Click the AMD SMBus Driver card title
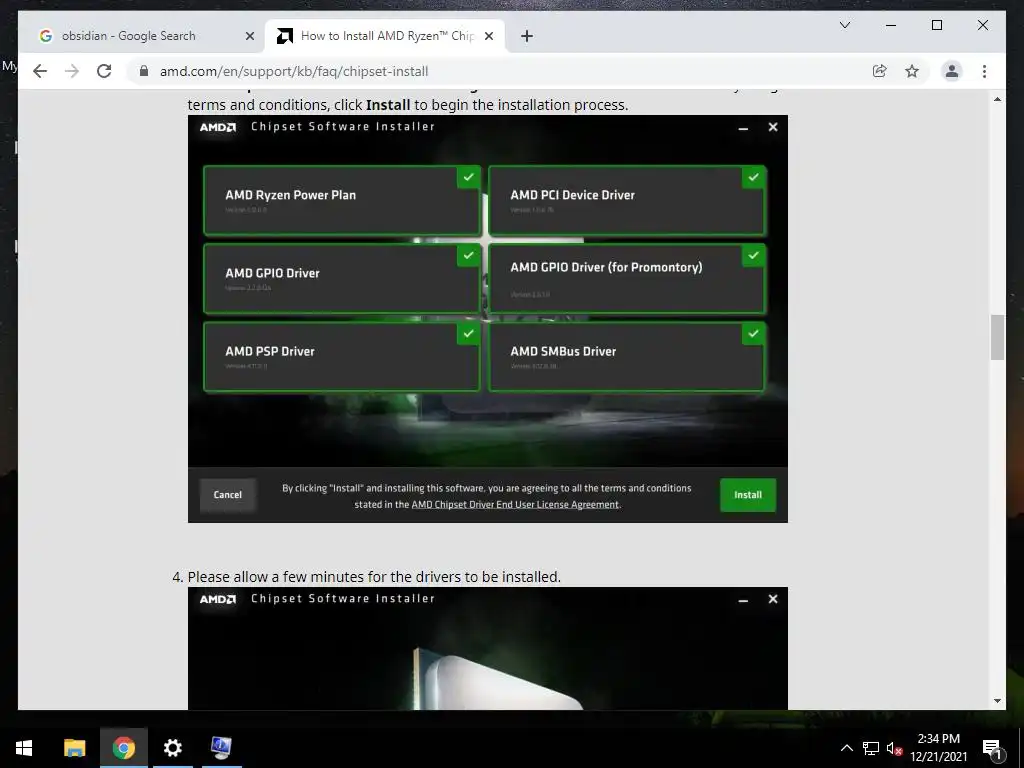1024x768 pixels. 563,351
